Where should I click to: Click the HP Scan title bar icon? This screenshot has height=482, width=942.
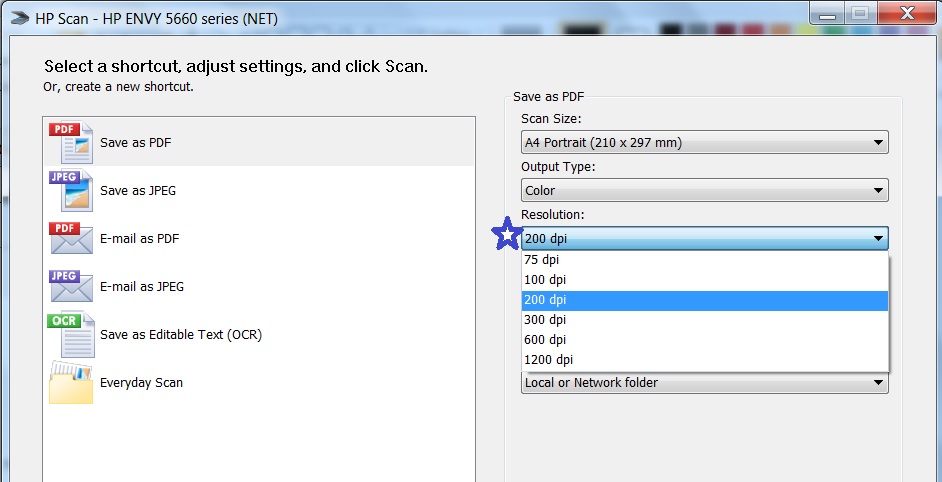coord(19,19)
